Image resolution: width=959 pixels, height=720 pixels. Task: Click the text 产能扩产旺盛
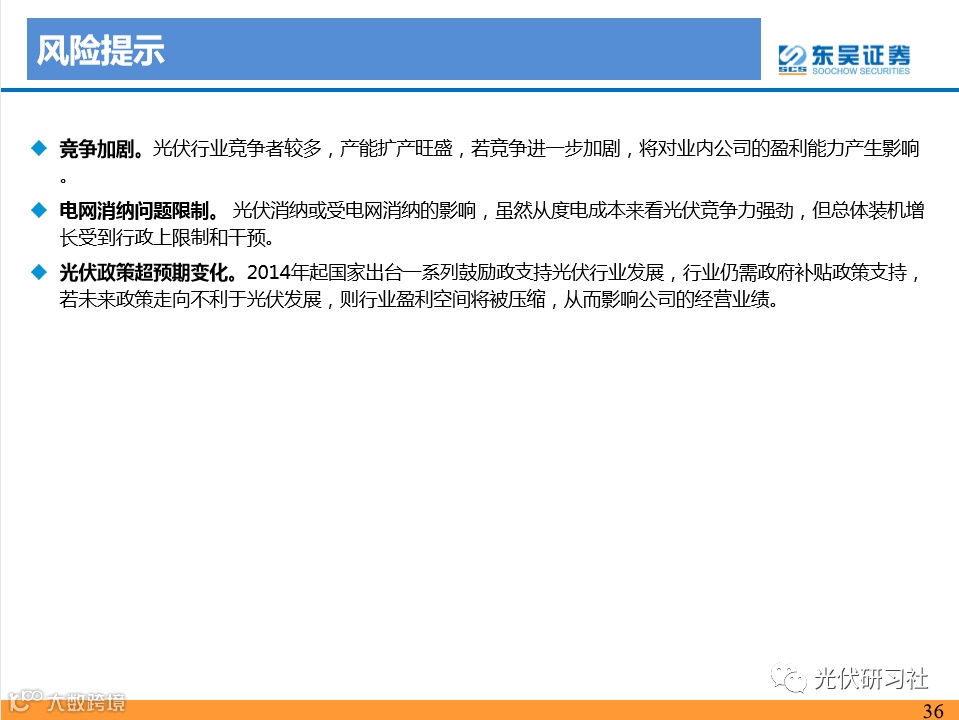click(396, 149)
